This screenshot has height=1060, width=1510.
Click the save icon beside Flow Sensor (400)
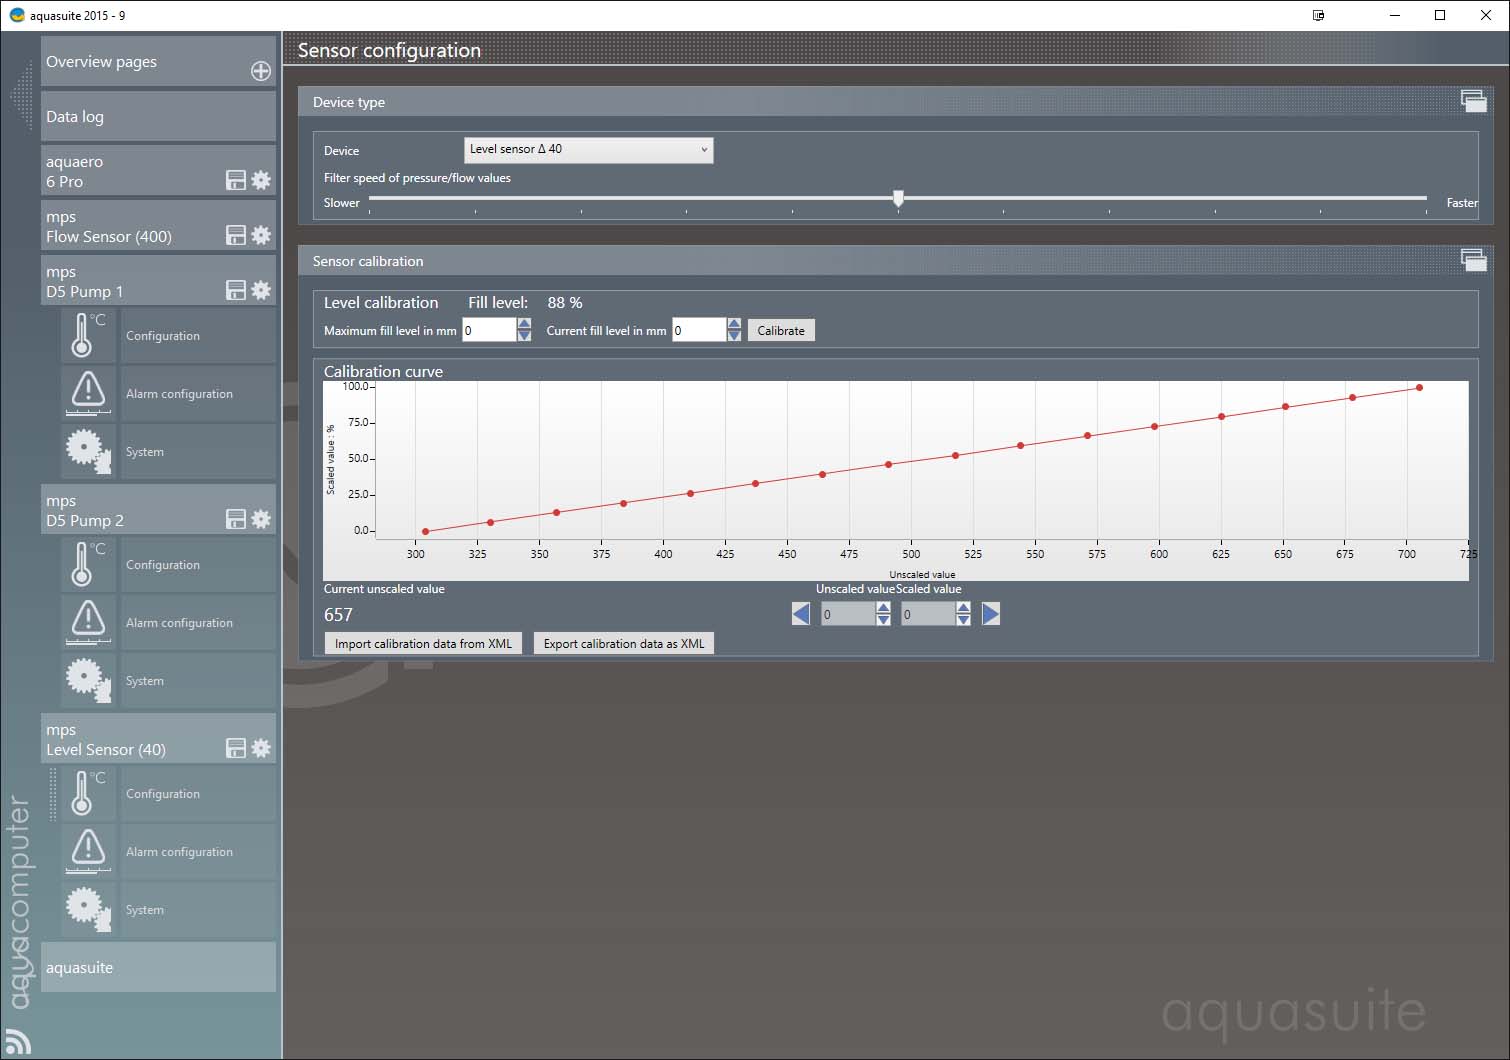[236, 235]
